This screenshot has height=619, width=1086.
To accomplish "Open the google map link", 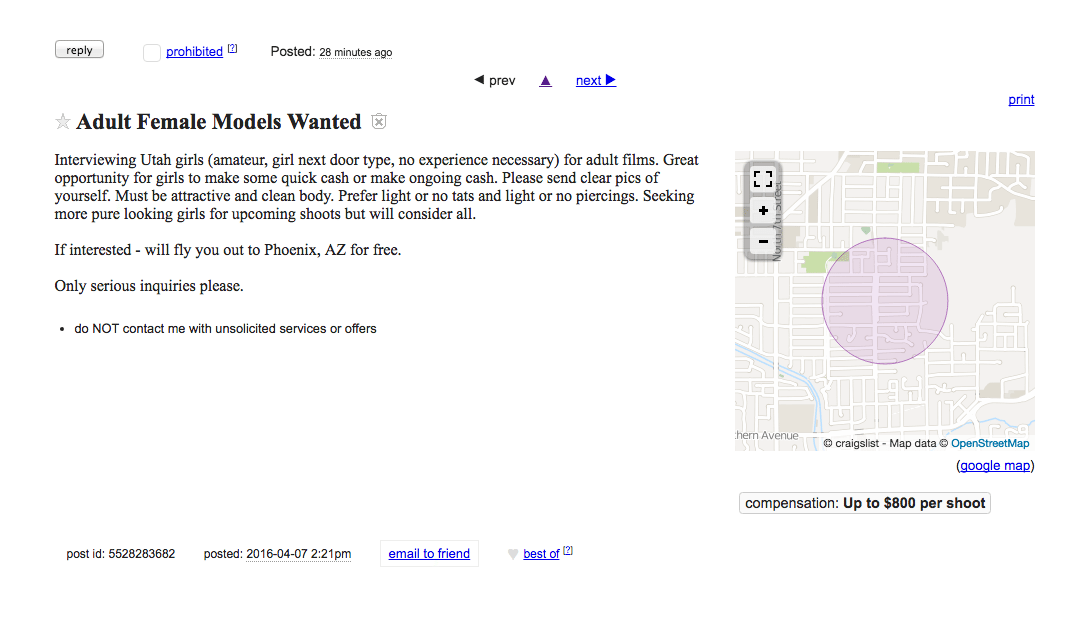I will (x=995, y=466).
